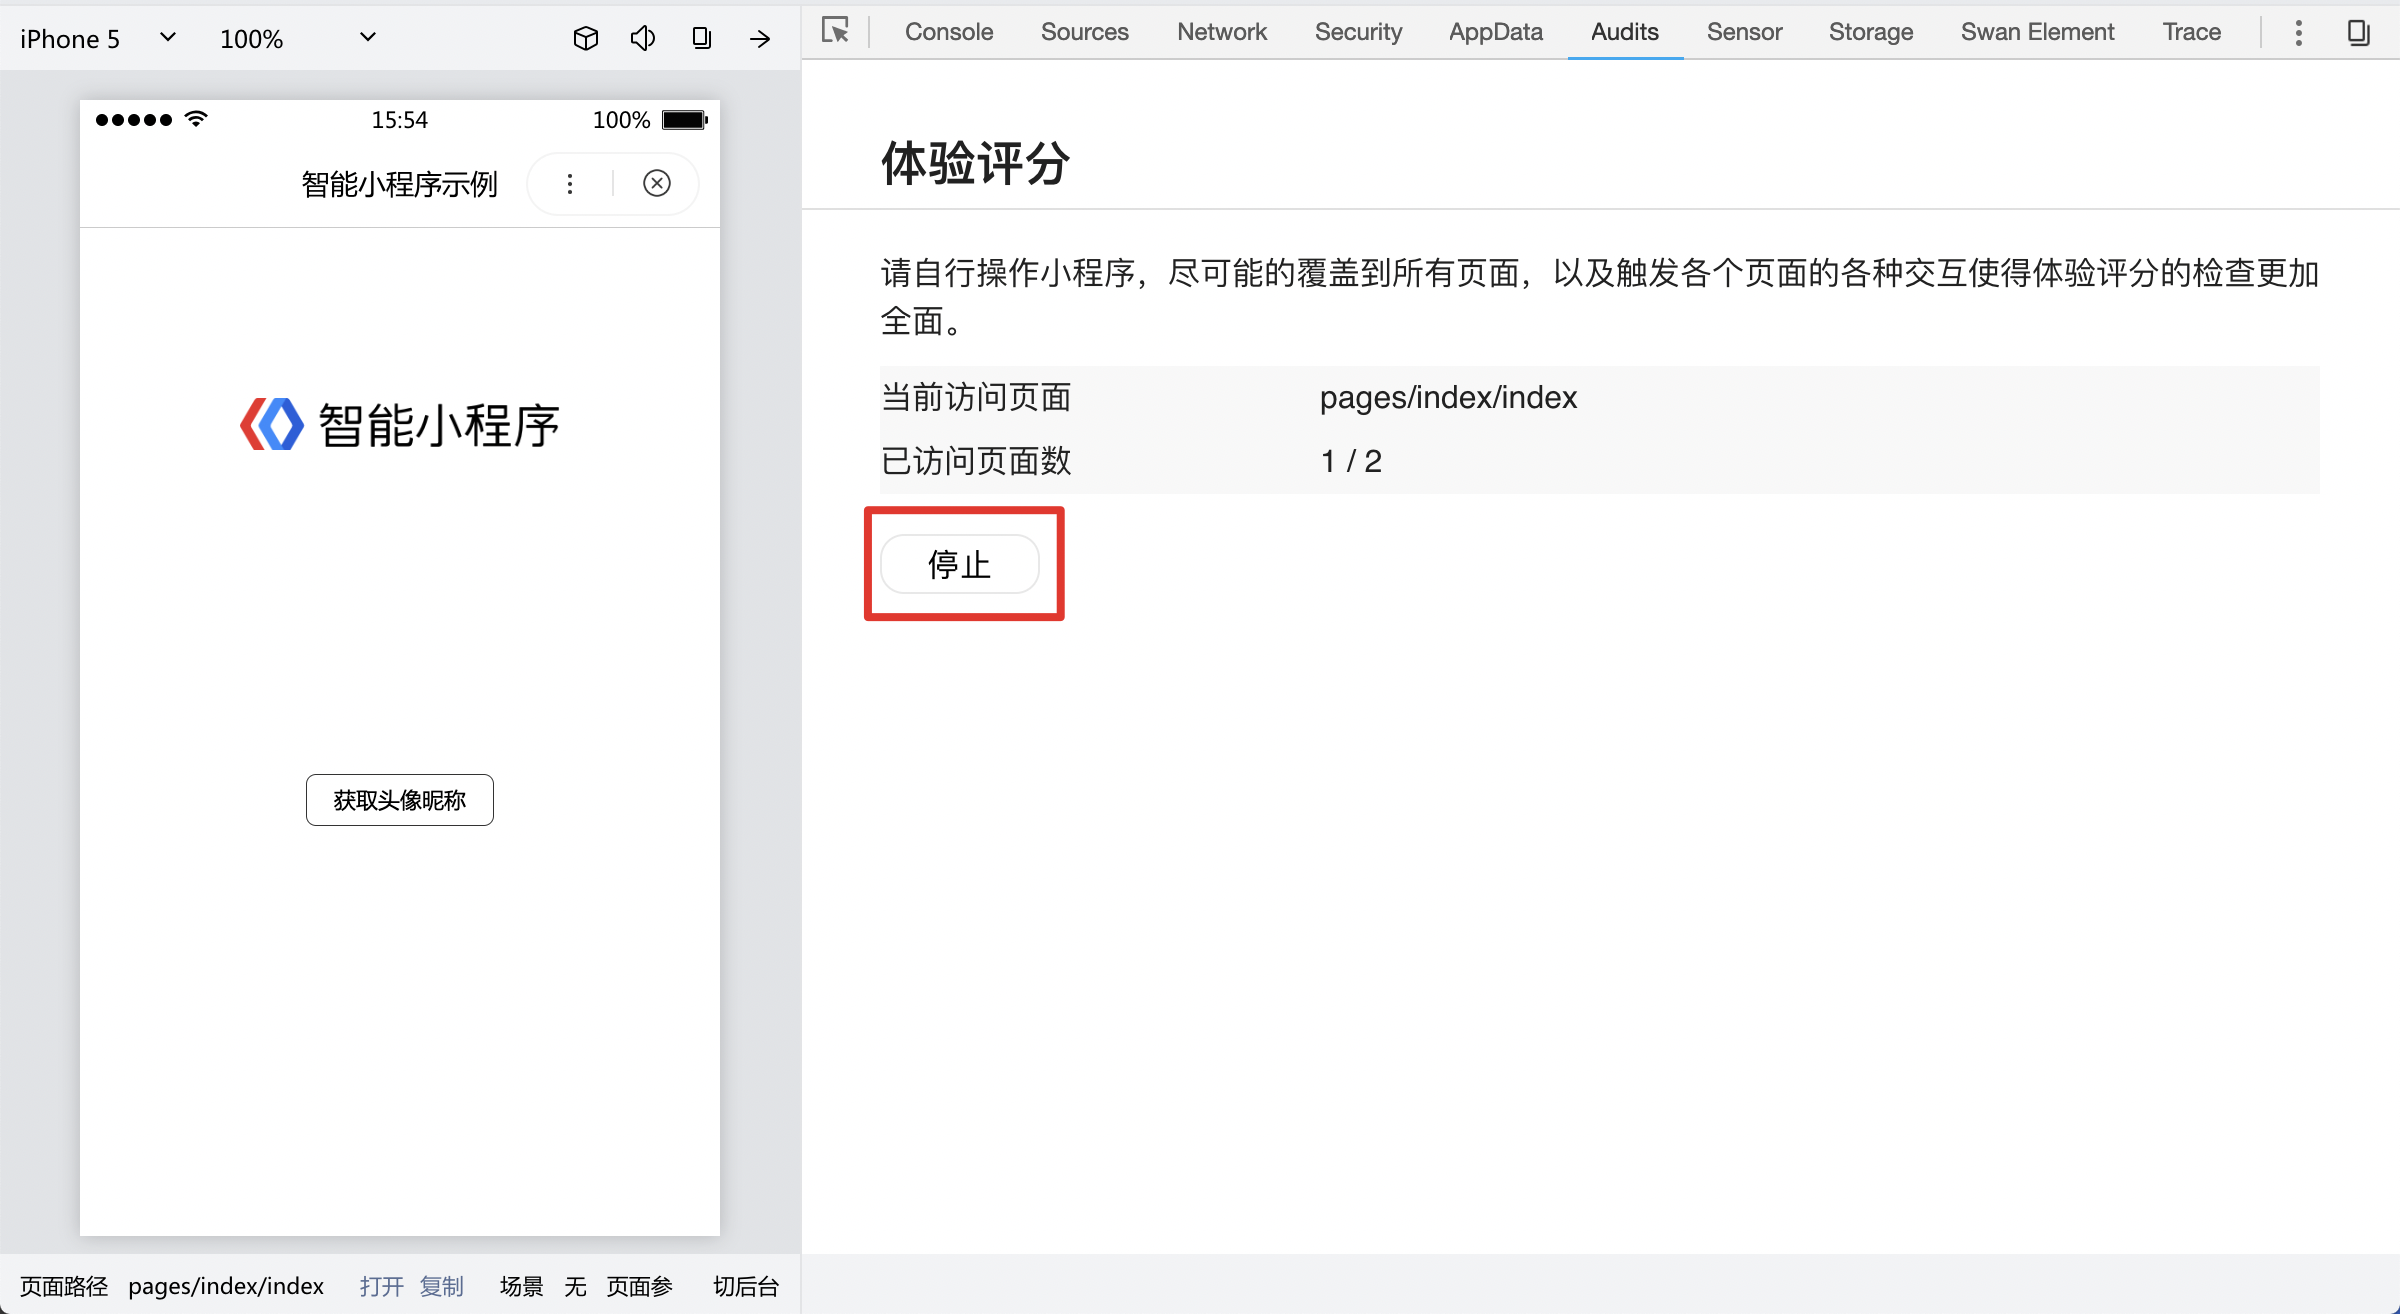
Task: Toggle the speaker sound icon
Action: click(x=643, y=38)
